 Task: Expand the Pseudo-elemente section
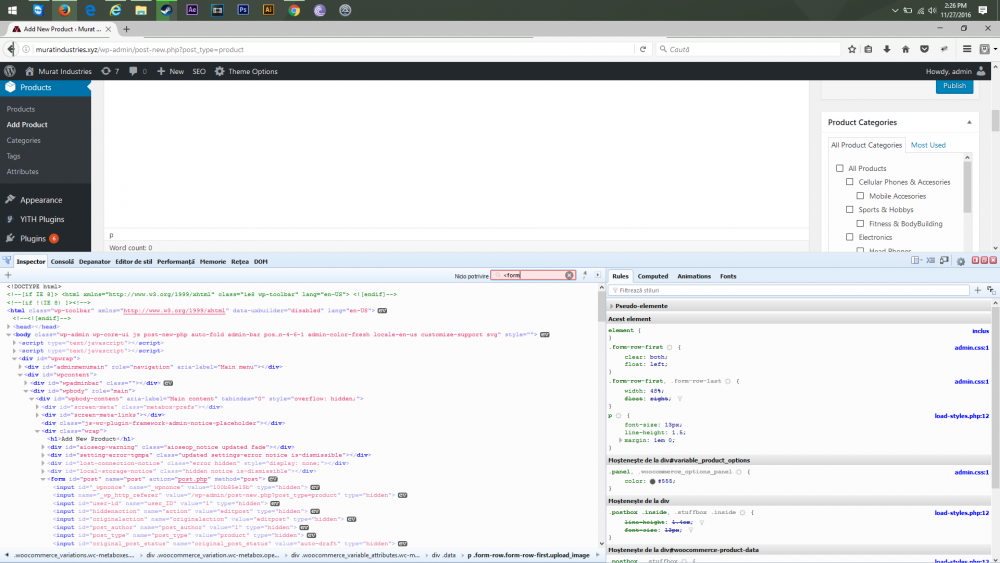[612, 306]
